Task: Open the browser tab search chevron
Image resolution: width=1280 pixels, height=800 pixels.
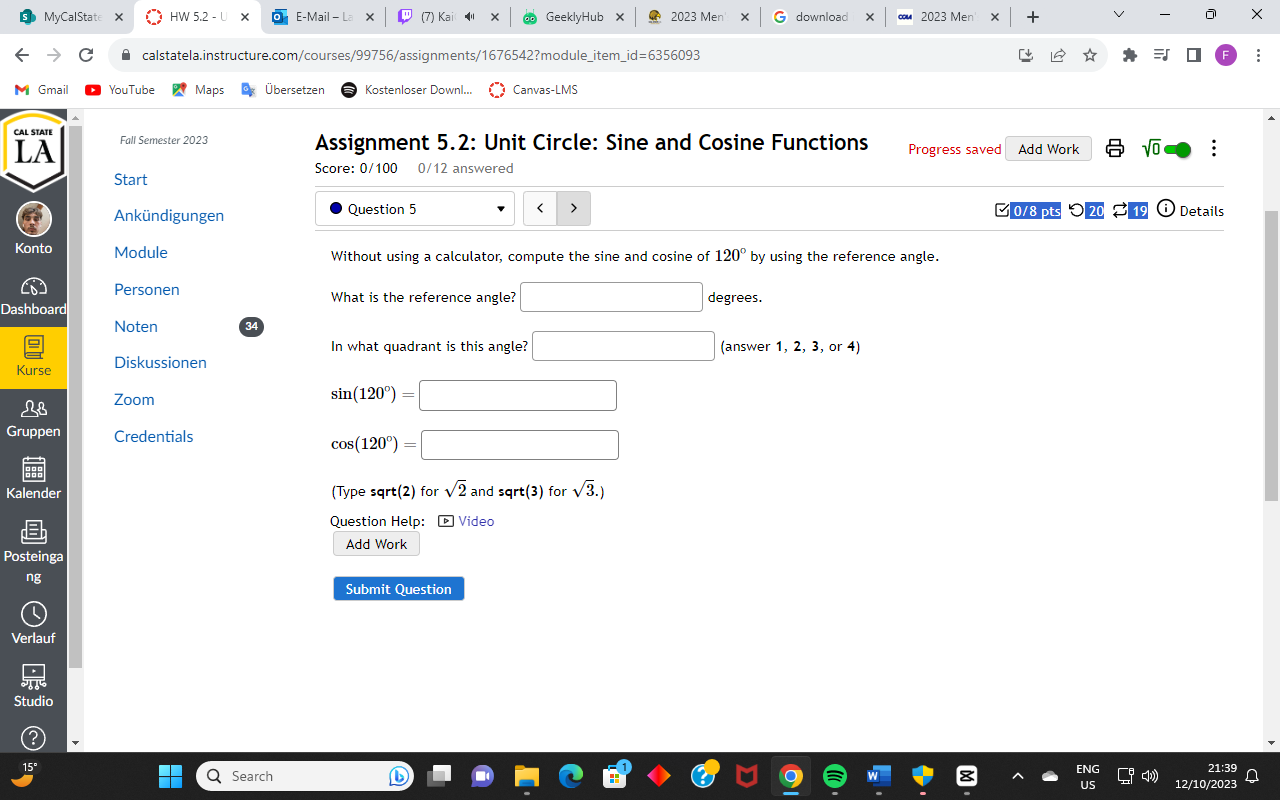Action: coord(1118,16)
